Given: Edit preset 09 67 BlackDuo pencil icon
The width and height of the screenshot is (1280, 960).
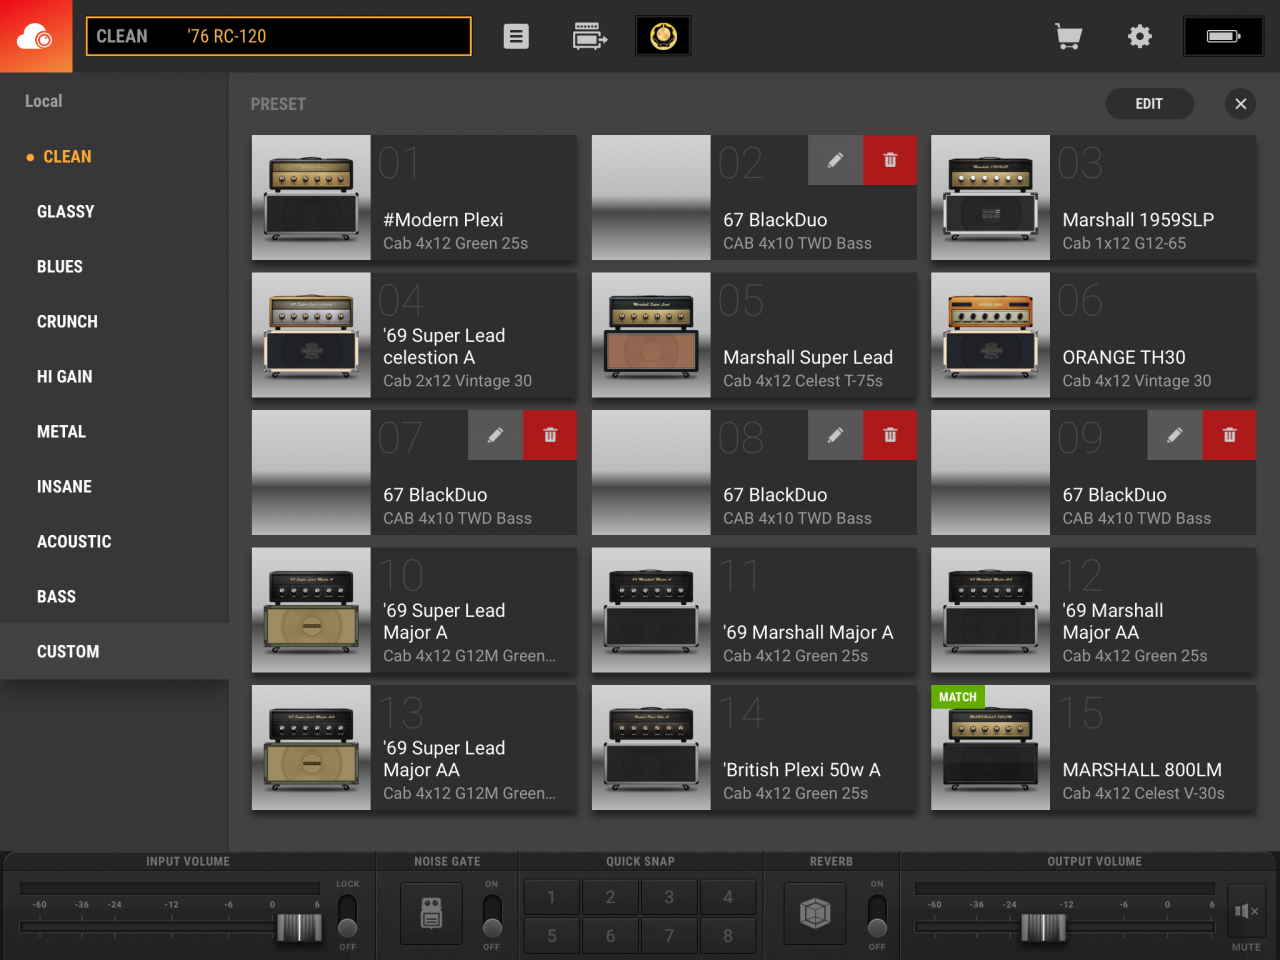Looking at the screenshot, I should pos(1175,435).
